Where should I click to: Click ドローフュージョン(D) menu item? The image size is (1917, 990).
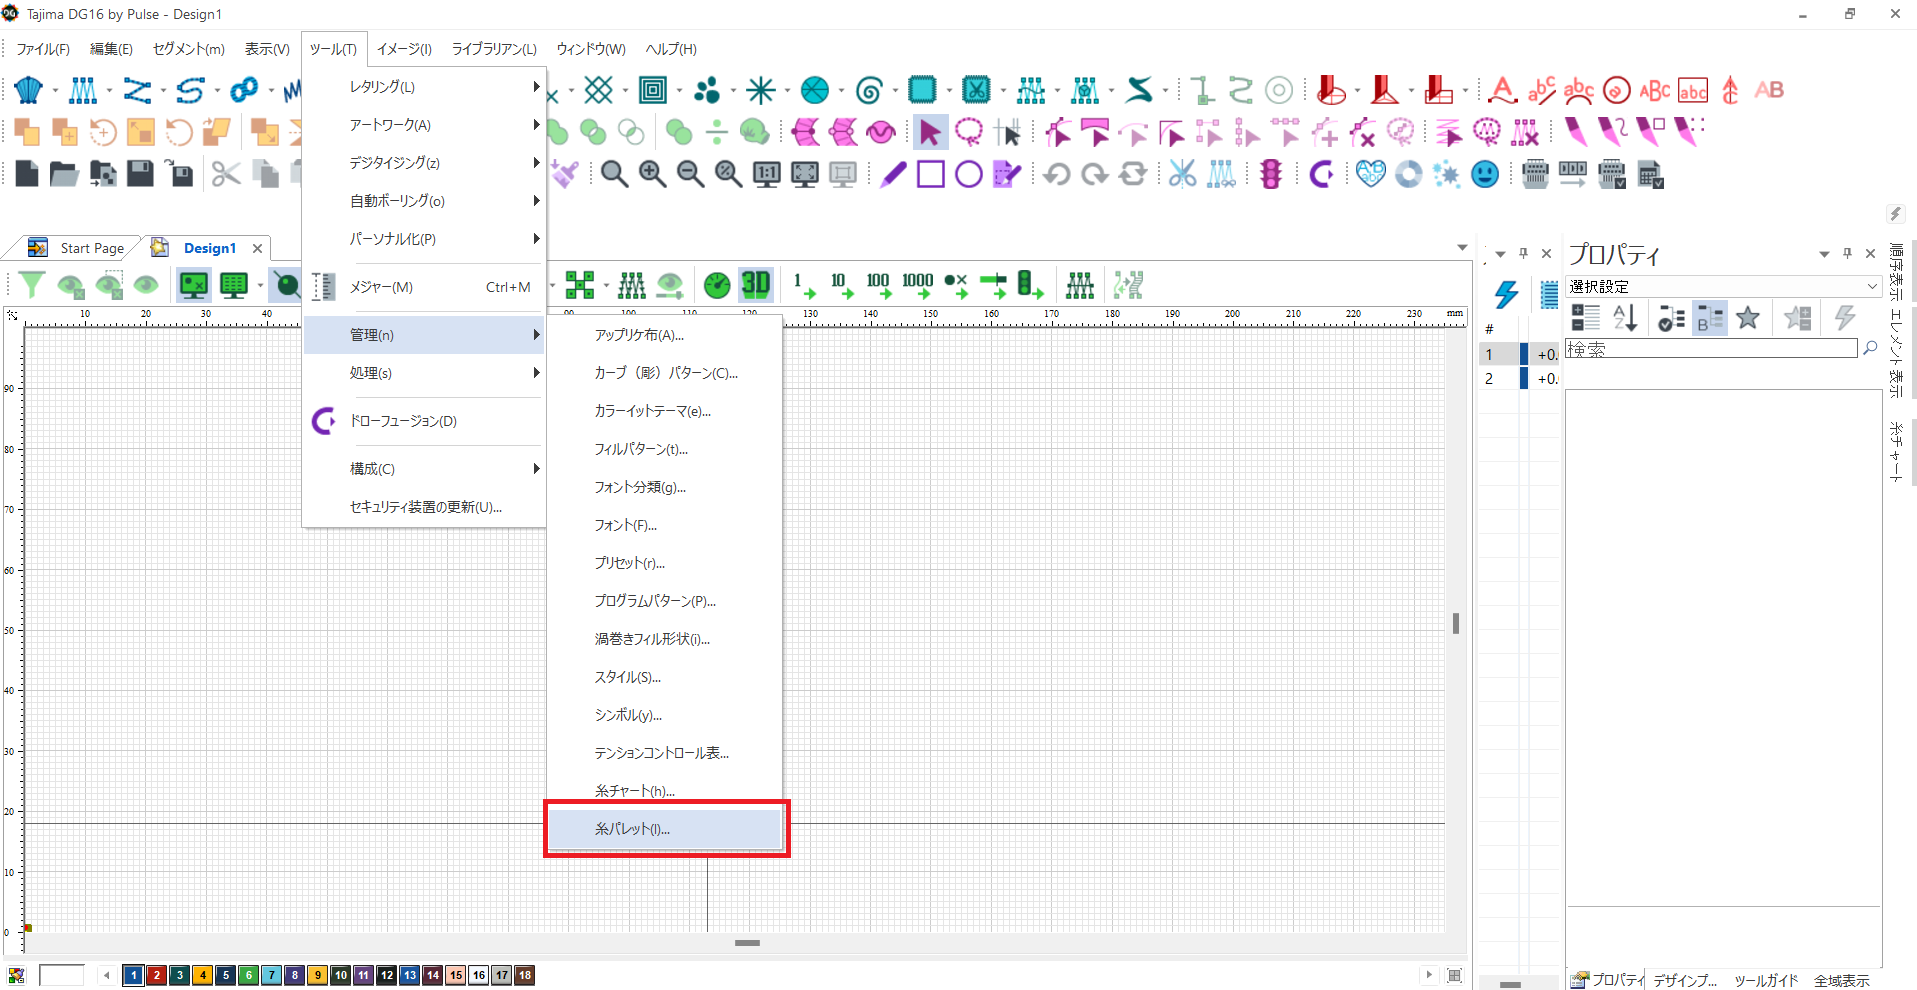424,421
